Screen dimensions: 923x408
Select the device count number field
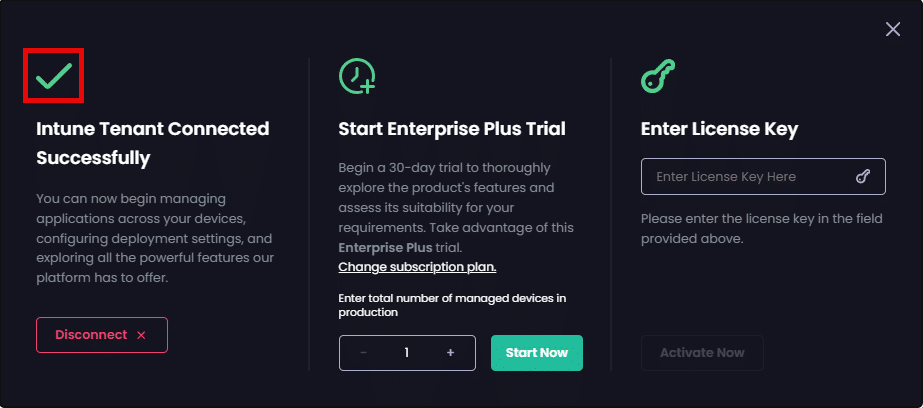tap(407, 353)
